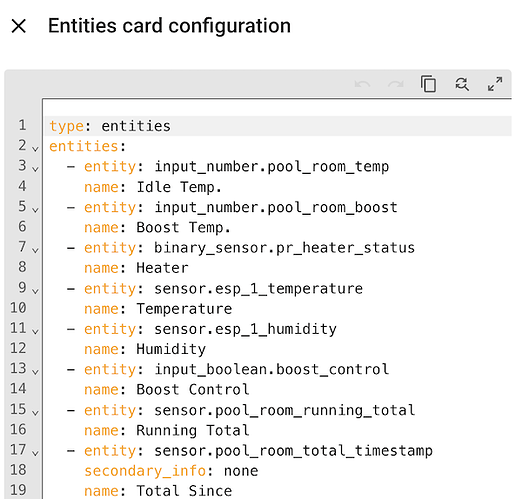Click the 'Humidity' name value on line 12
522x499 pixels.
tap(171, 349)
